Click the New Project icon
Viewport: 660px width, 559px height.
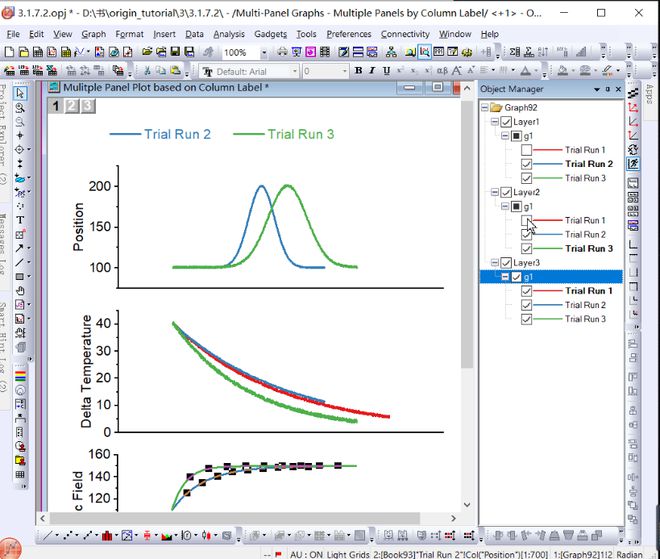(9, 52)
